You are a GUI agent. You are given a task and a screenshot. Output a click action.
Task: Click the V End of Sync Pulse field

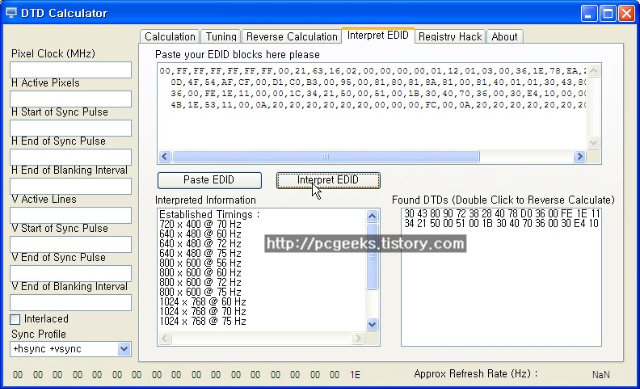(x=71, y=273)
